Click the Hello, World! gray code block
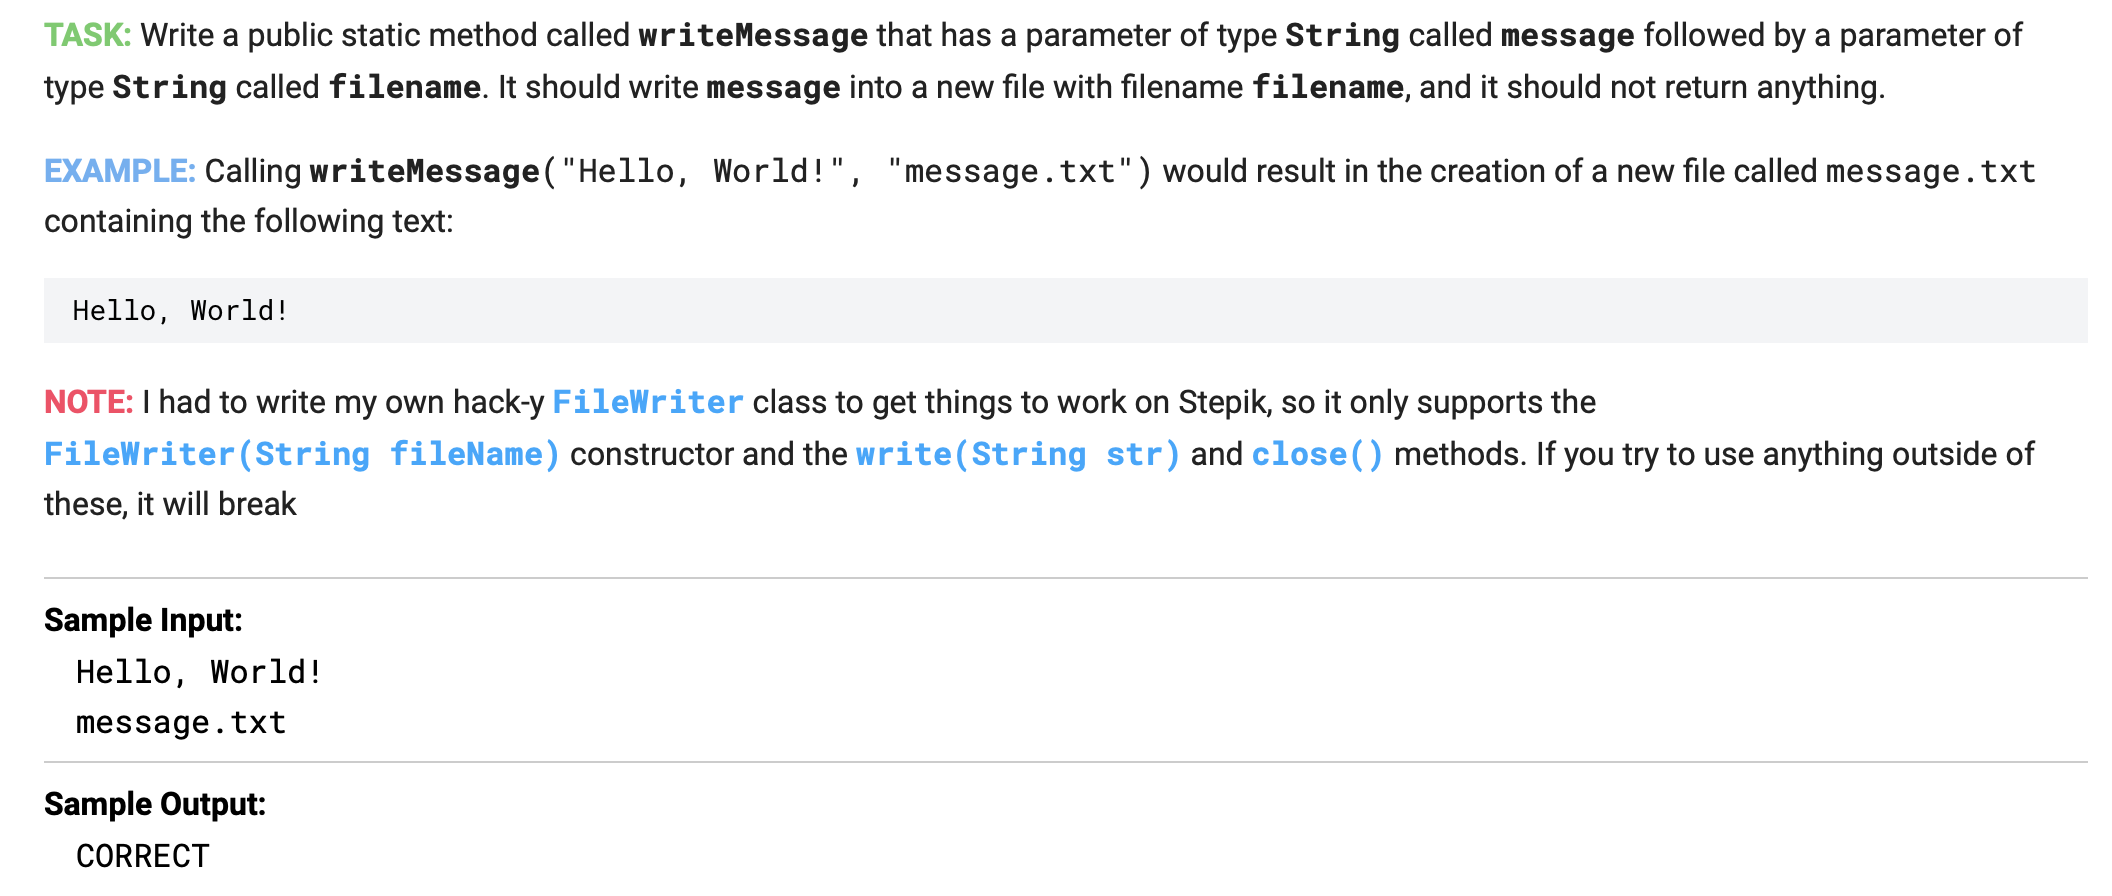2112x896 pixels. (x=1066, y=310)
